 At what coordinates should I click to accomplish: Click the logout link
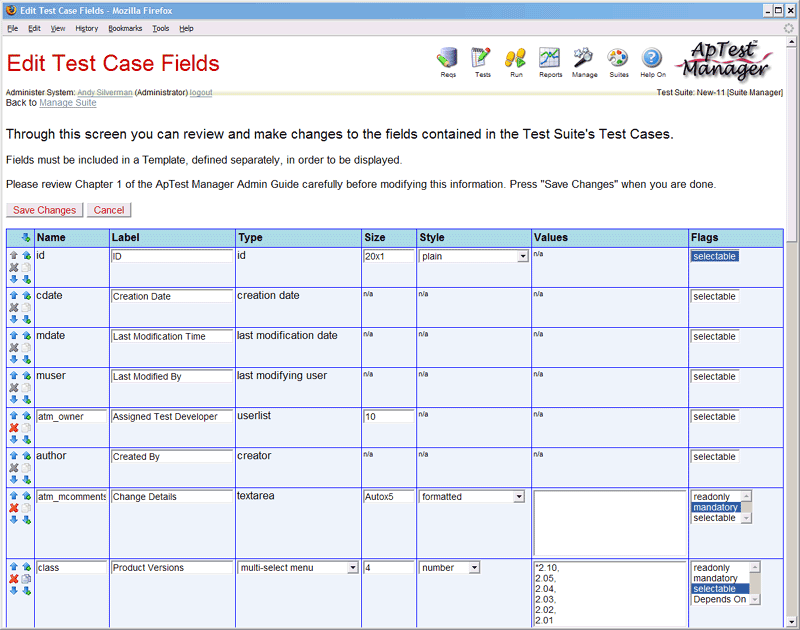click(201, 92)
